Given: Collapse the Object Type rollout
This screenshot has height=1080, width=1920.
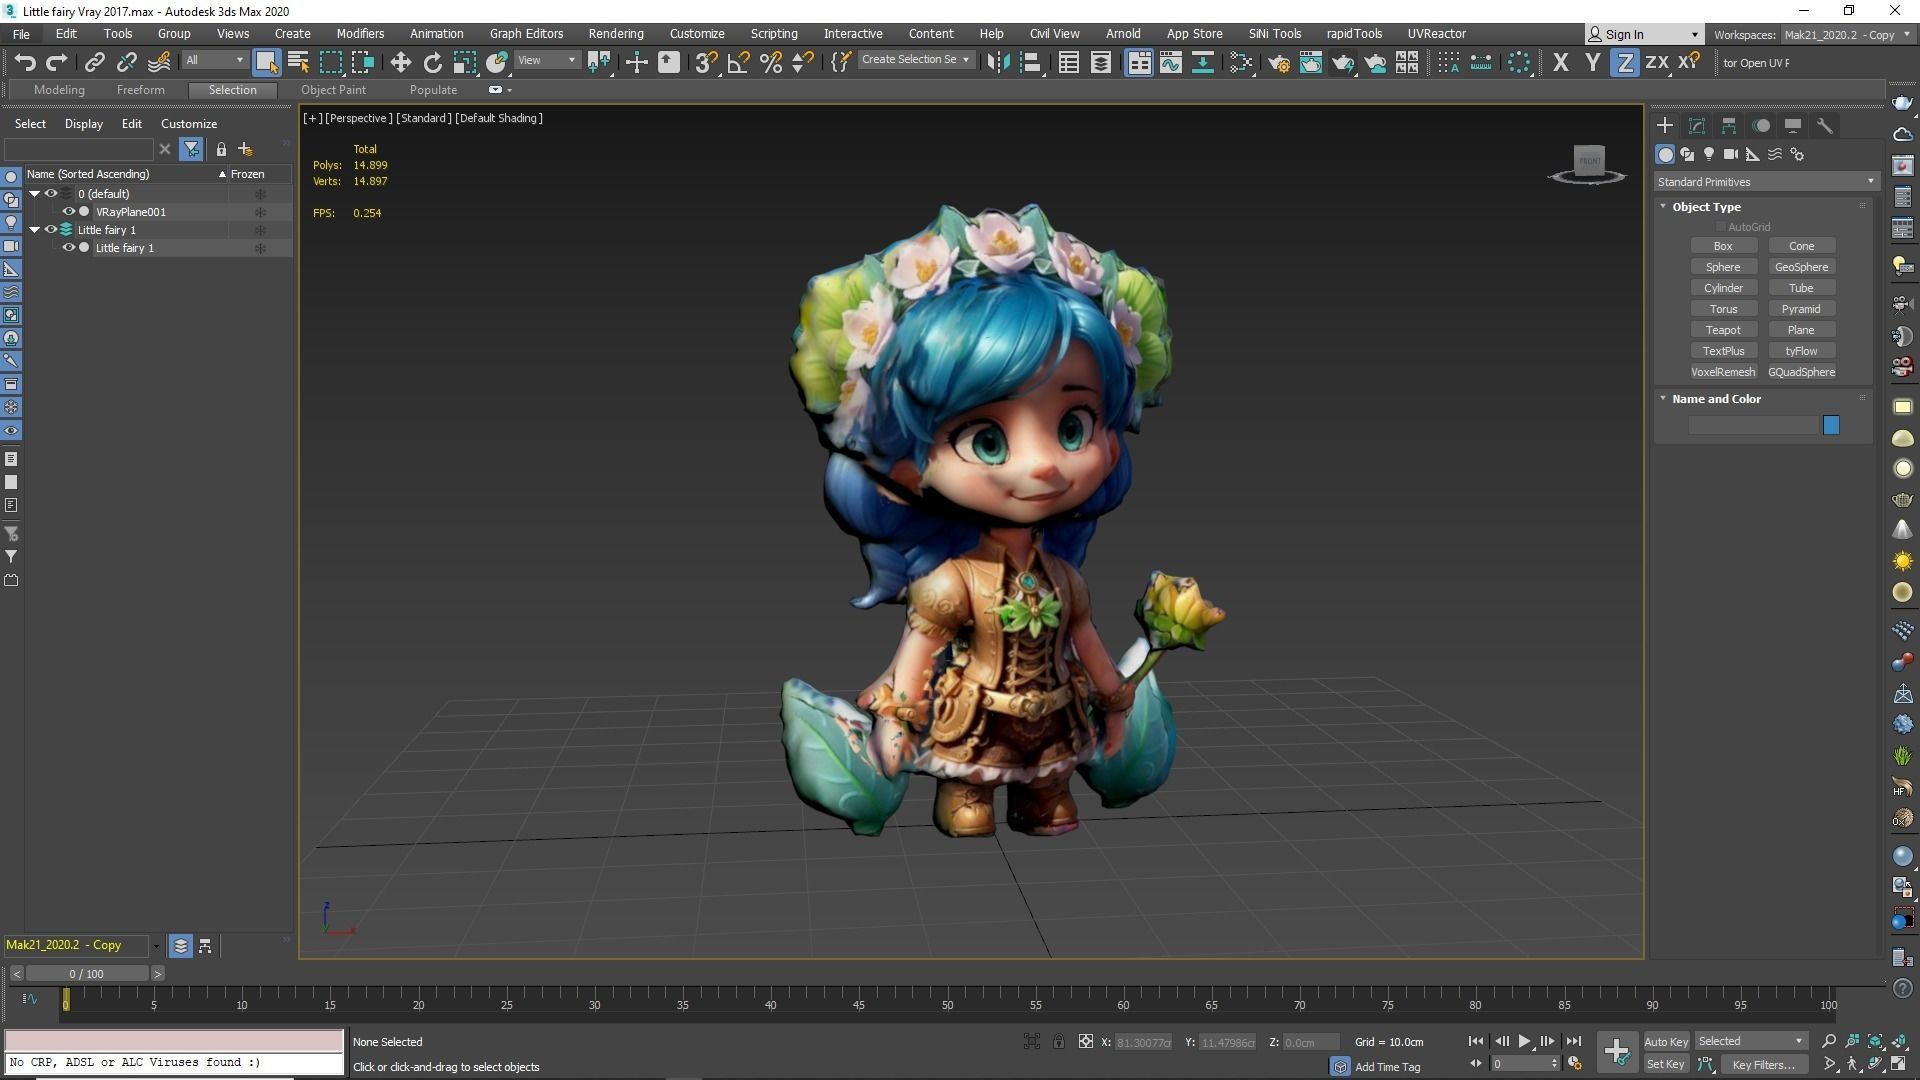Looking at the screenshot, I should click(1663, 206).
